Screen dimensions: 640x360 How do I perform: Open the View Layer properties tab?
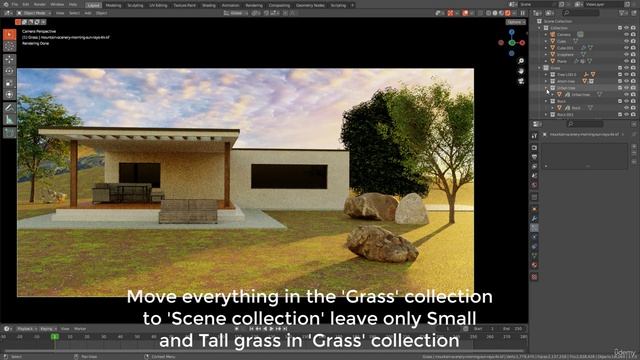[x=534, y=166]
